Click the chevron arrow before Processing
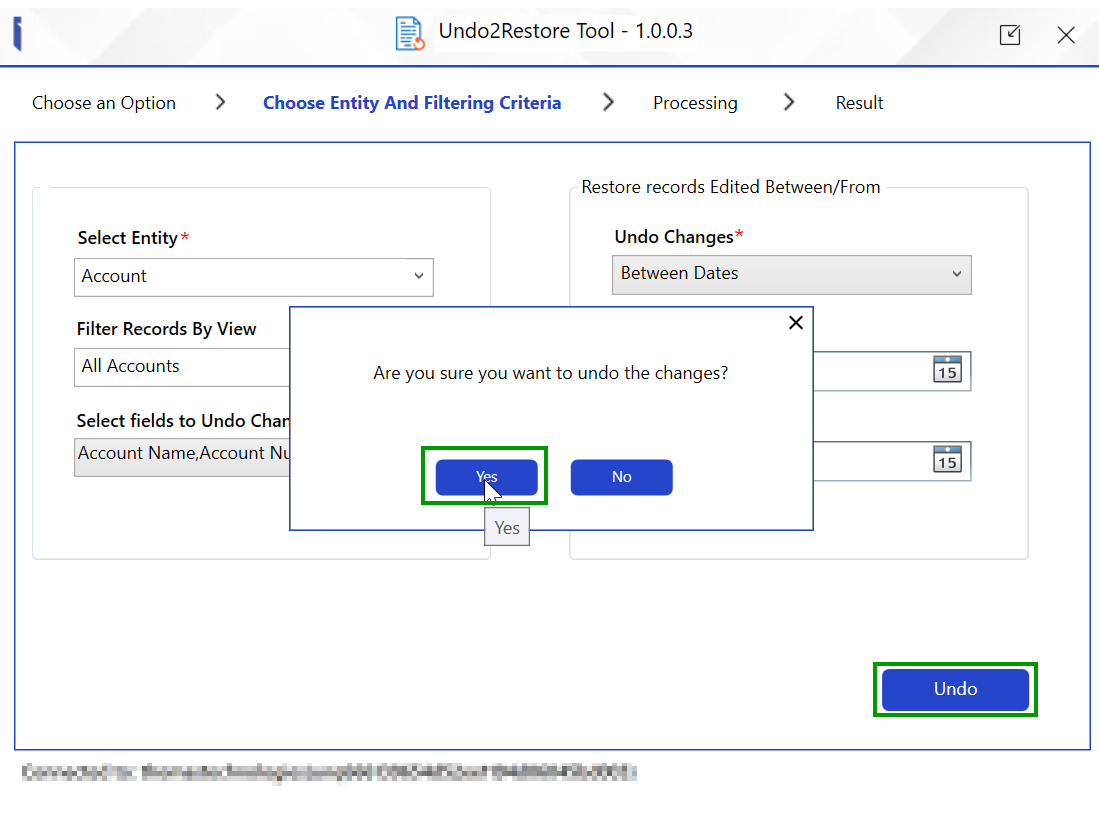Screen dimensions: 1099x827 click(x=608, y=102)
